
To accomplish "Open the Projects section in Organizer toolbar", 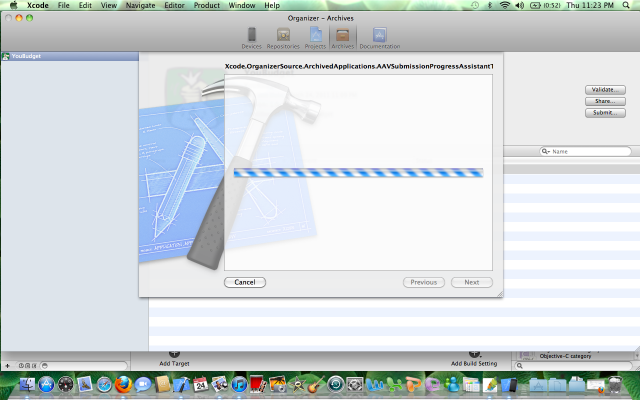I will point(315,38).
